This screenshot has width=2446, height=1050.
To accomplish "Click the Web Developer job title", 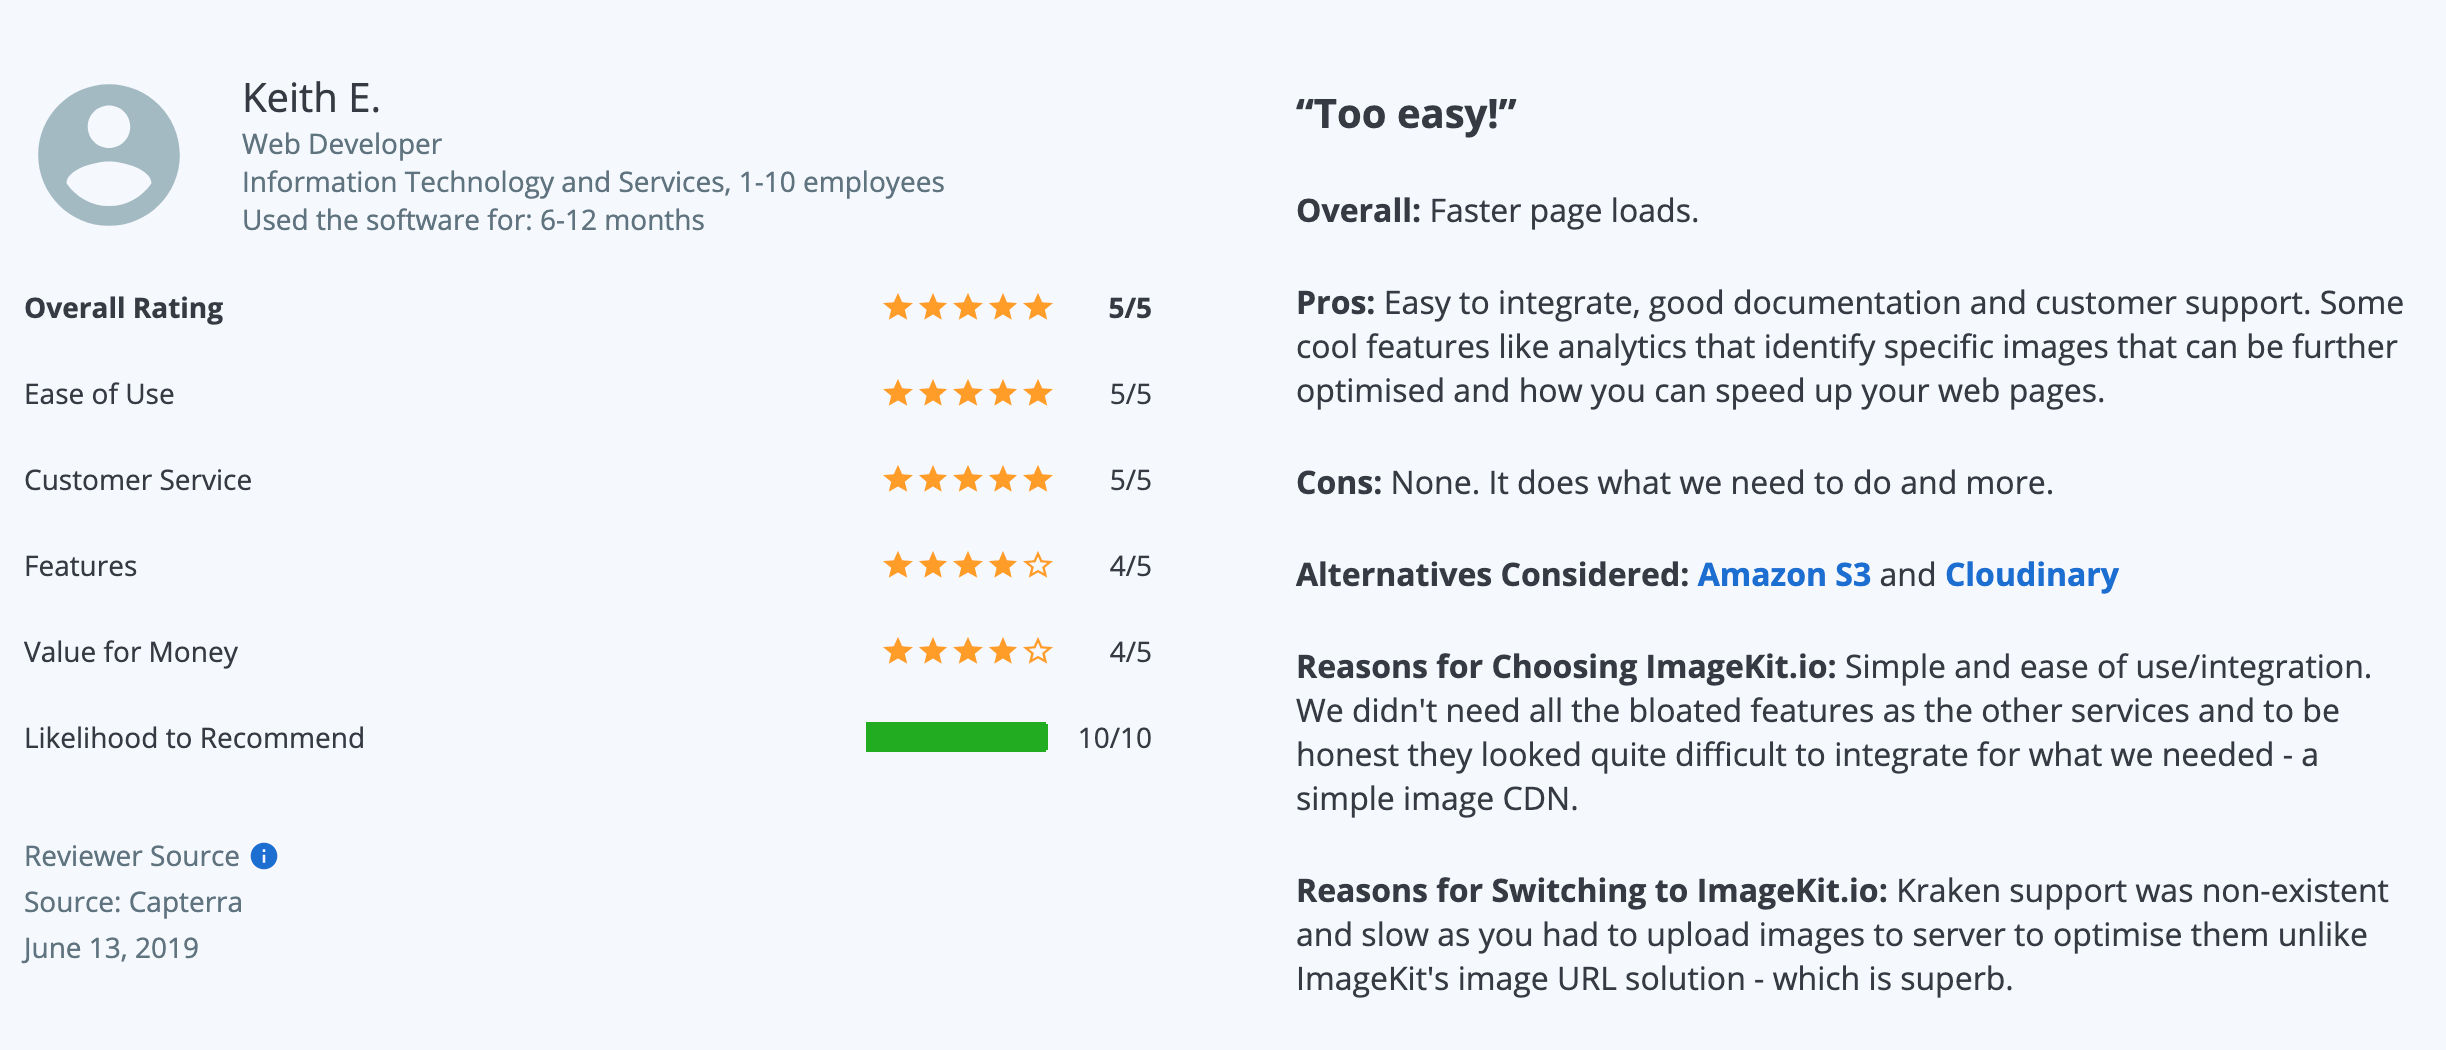I will 341,144.
